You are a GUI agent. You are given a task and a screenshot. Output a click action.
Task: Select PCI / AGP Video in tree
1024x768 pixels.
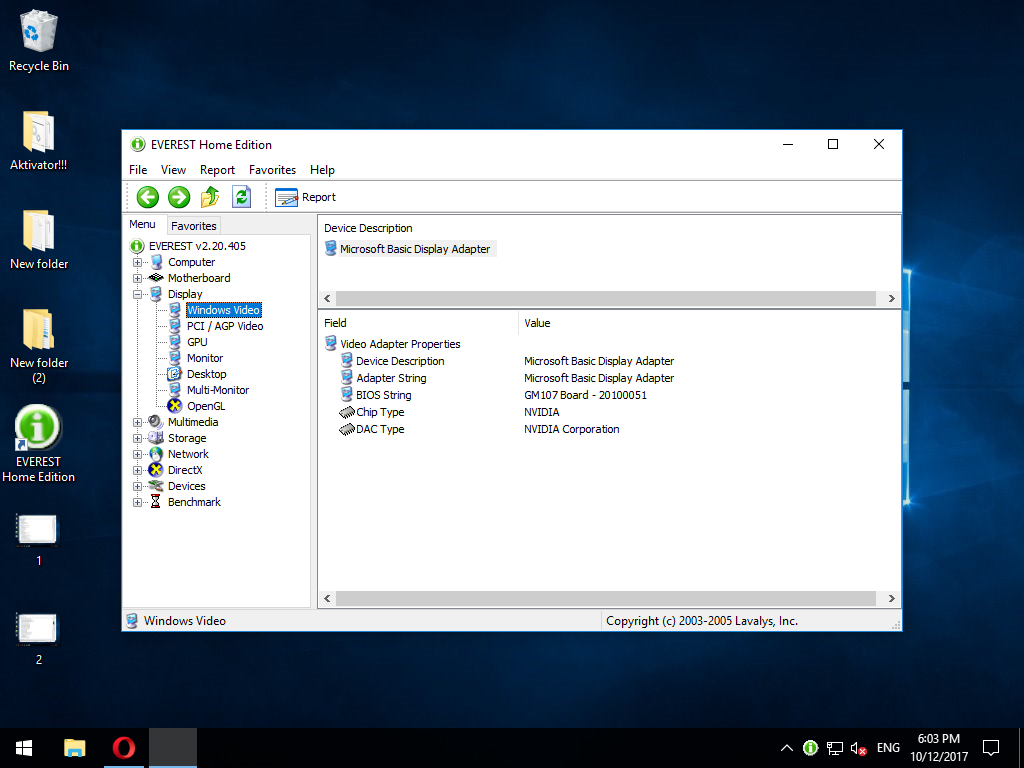tap(225, 326)
